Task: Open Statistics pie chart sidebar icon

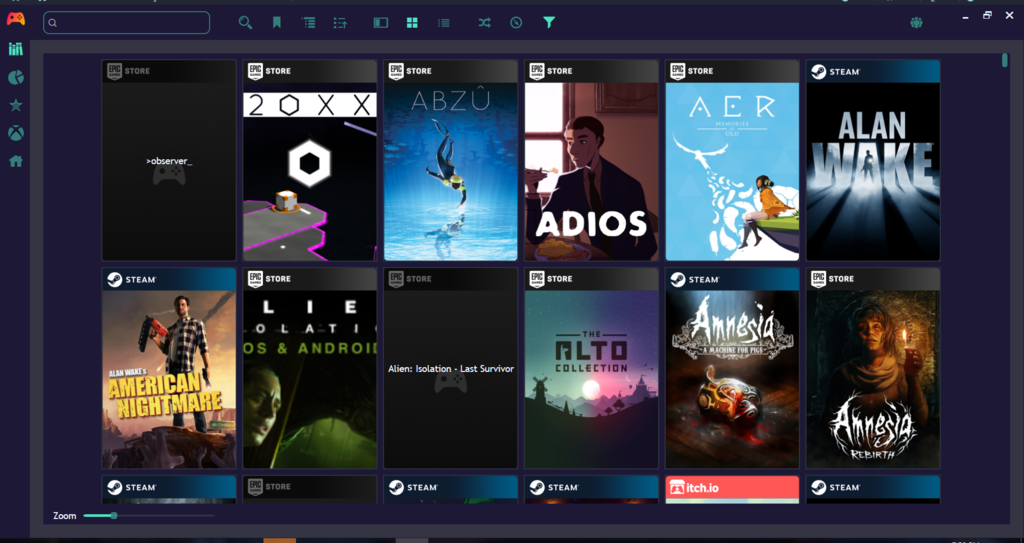Action: point(16,78)
